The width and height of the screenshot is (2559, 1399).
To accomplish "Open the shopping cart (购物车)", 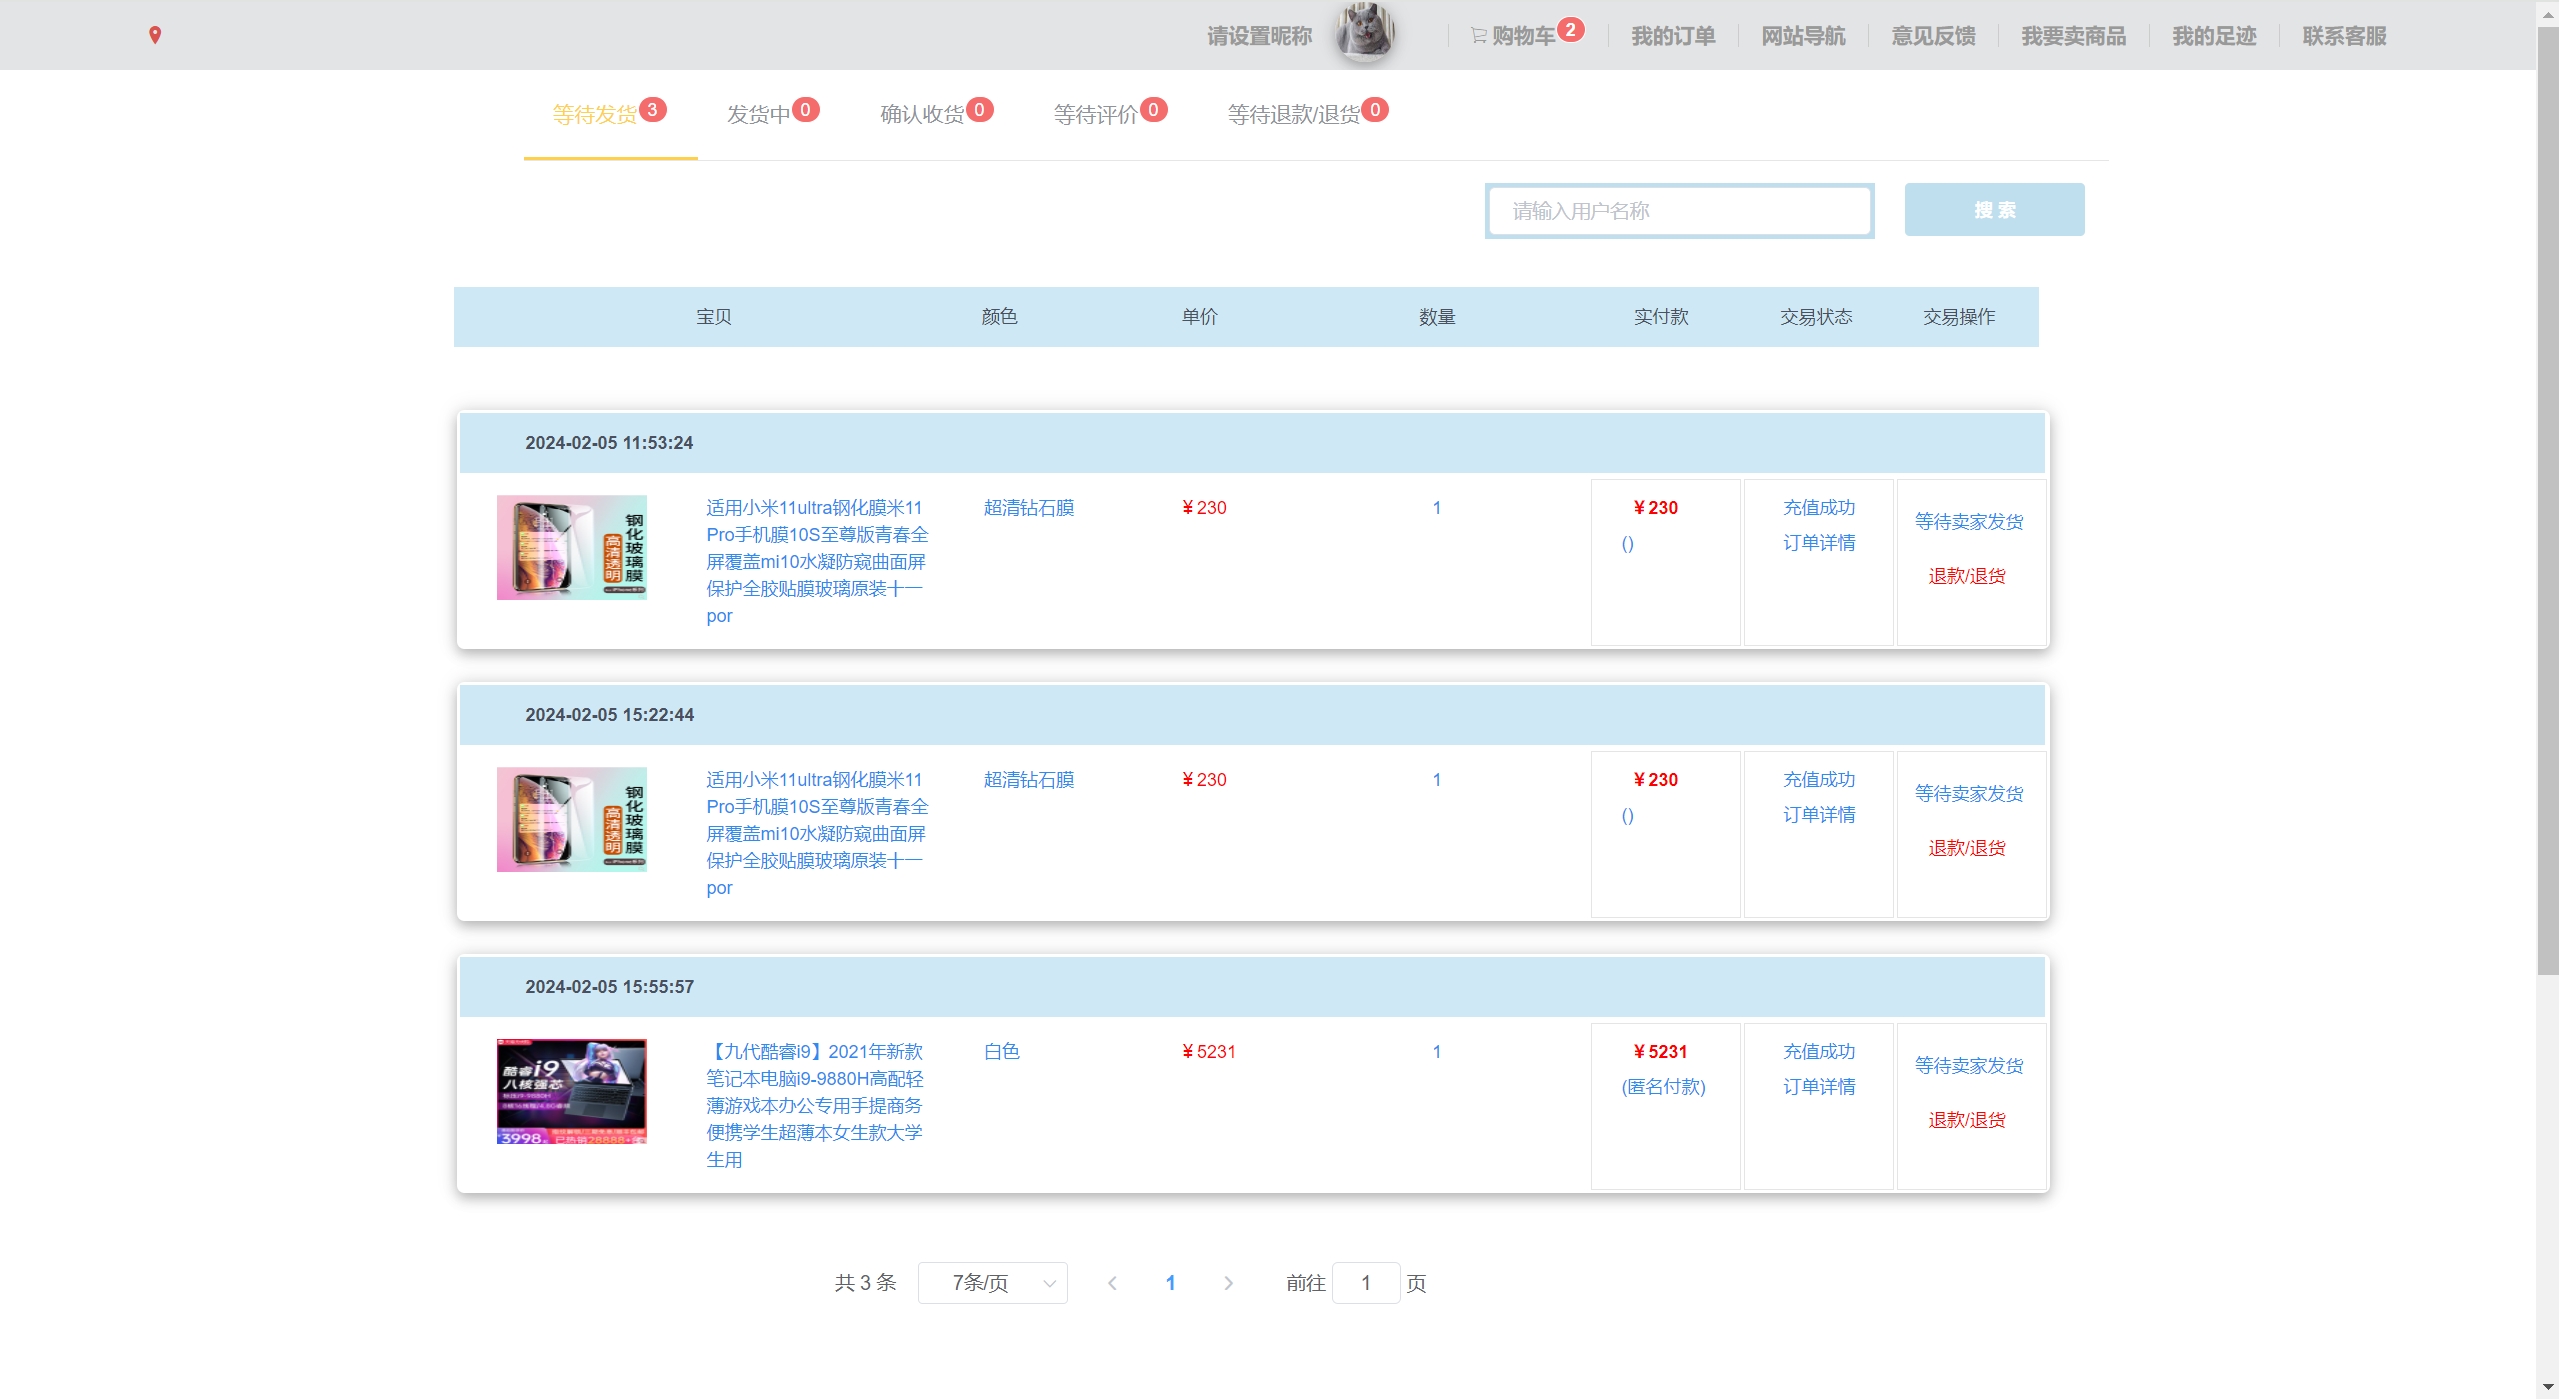I will coord(1522,36).
